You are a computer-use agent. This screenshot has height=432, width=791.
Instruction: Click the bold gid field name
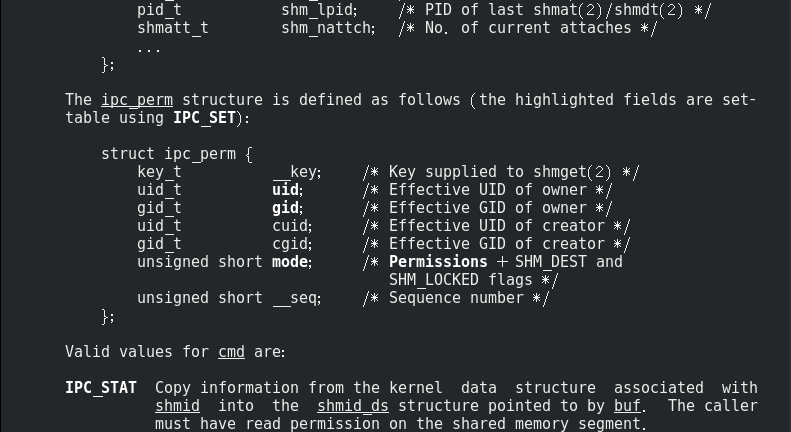(285, 208)
